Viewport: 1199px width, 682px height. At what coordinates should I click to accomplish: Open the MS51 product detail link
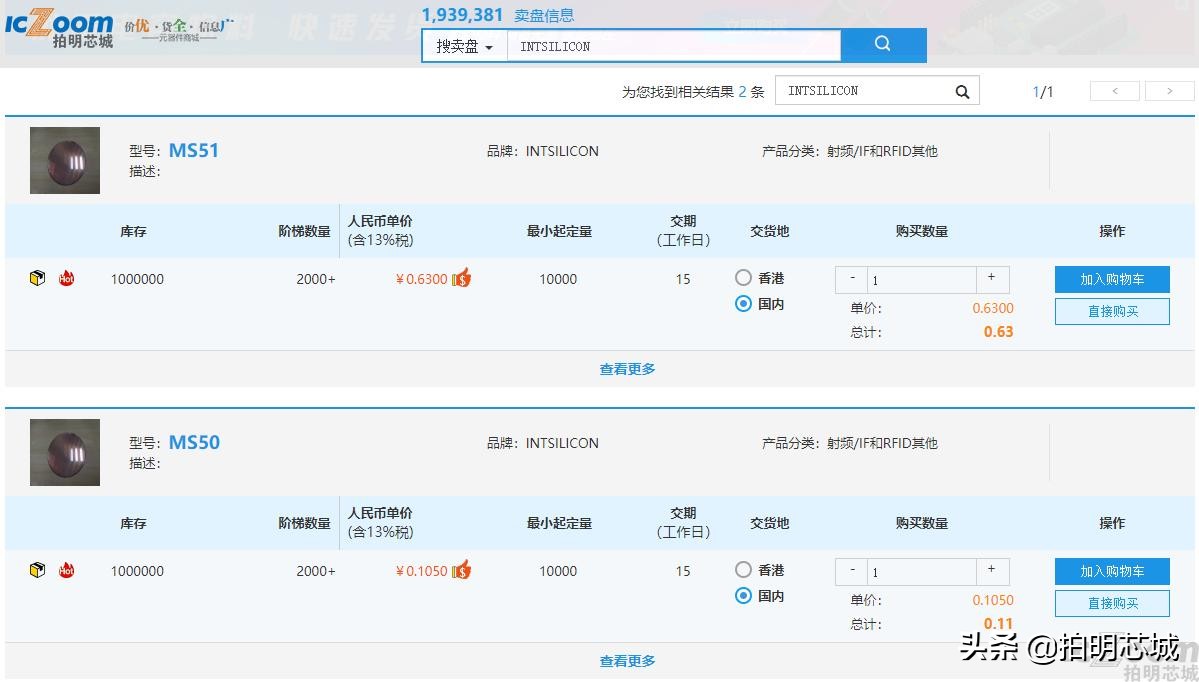194,150
